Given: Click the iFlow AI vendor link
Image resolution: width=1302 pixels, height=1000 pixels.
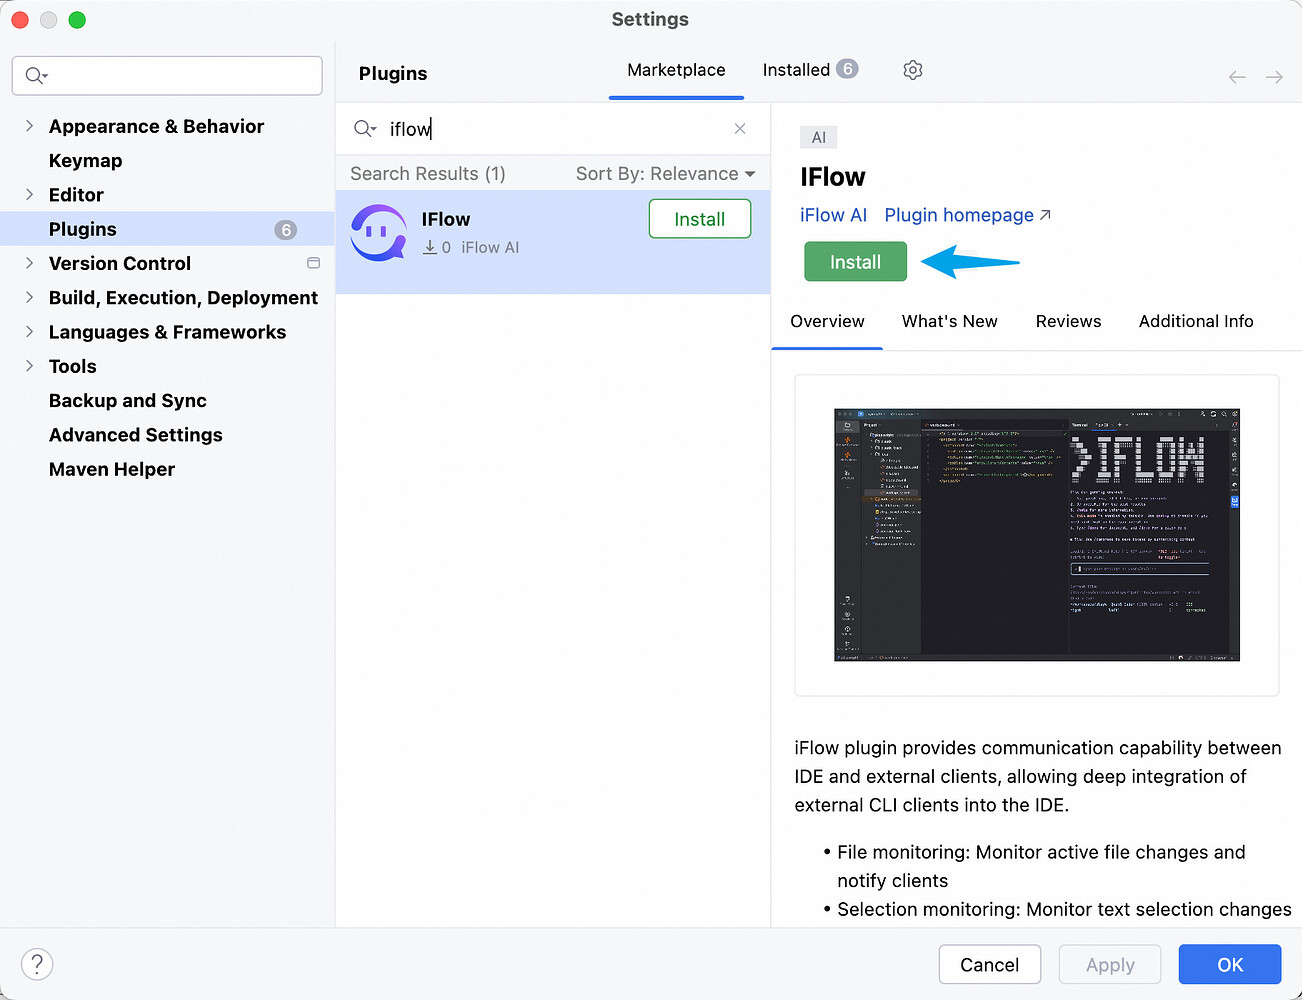Looking at the screenshot, I should (833, 215).
